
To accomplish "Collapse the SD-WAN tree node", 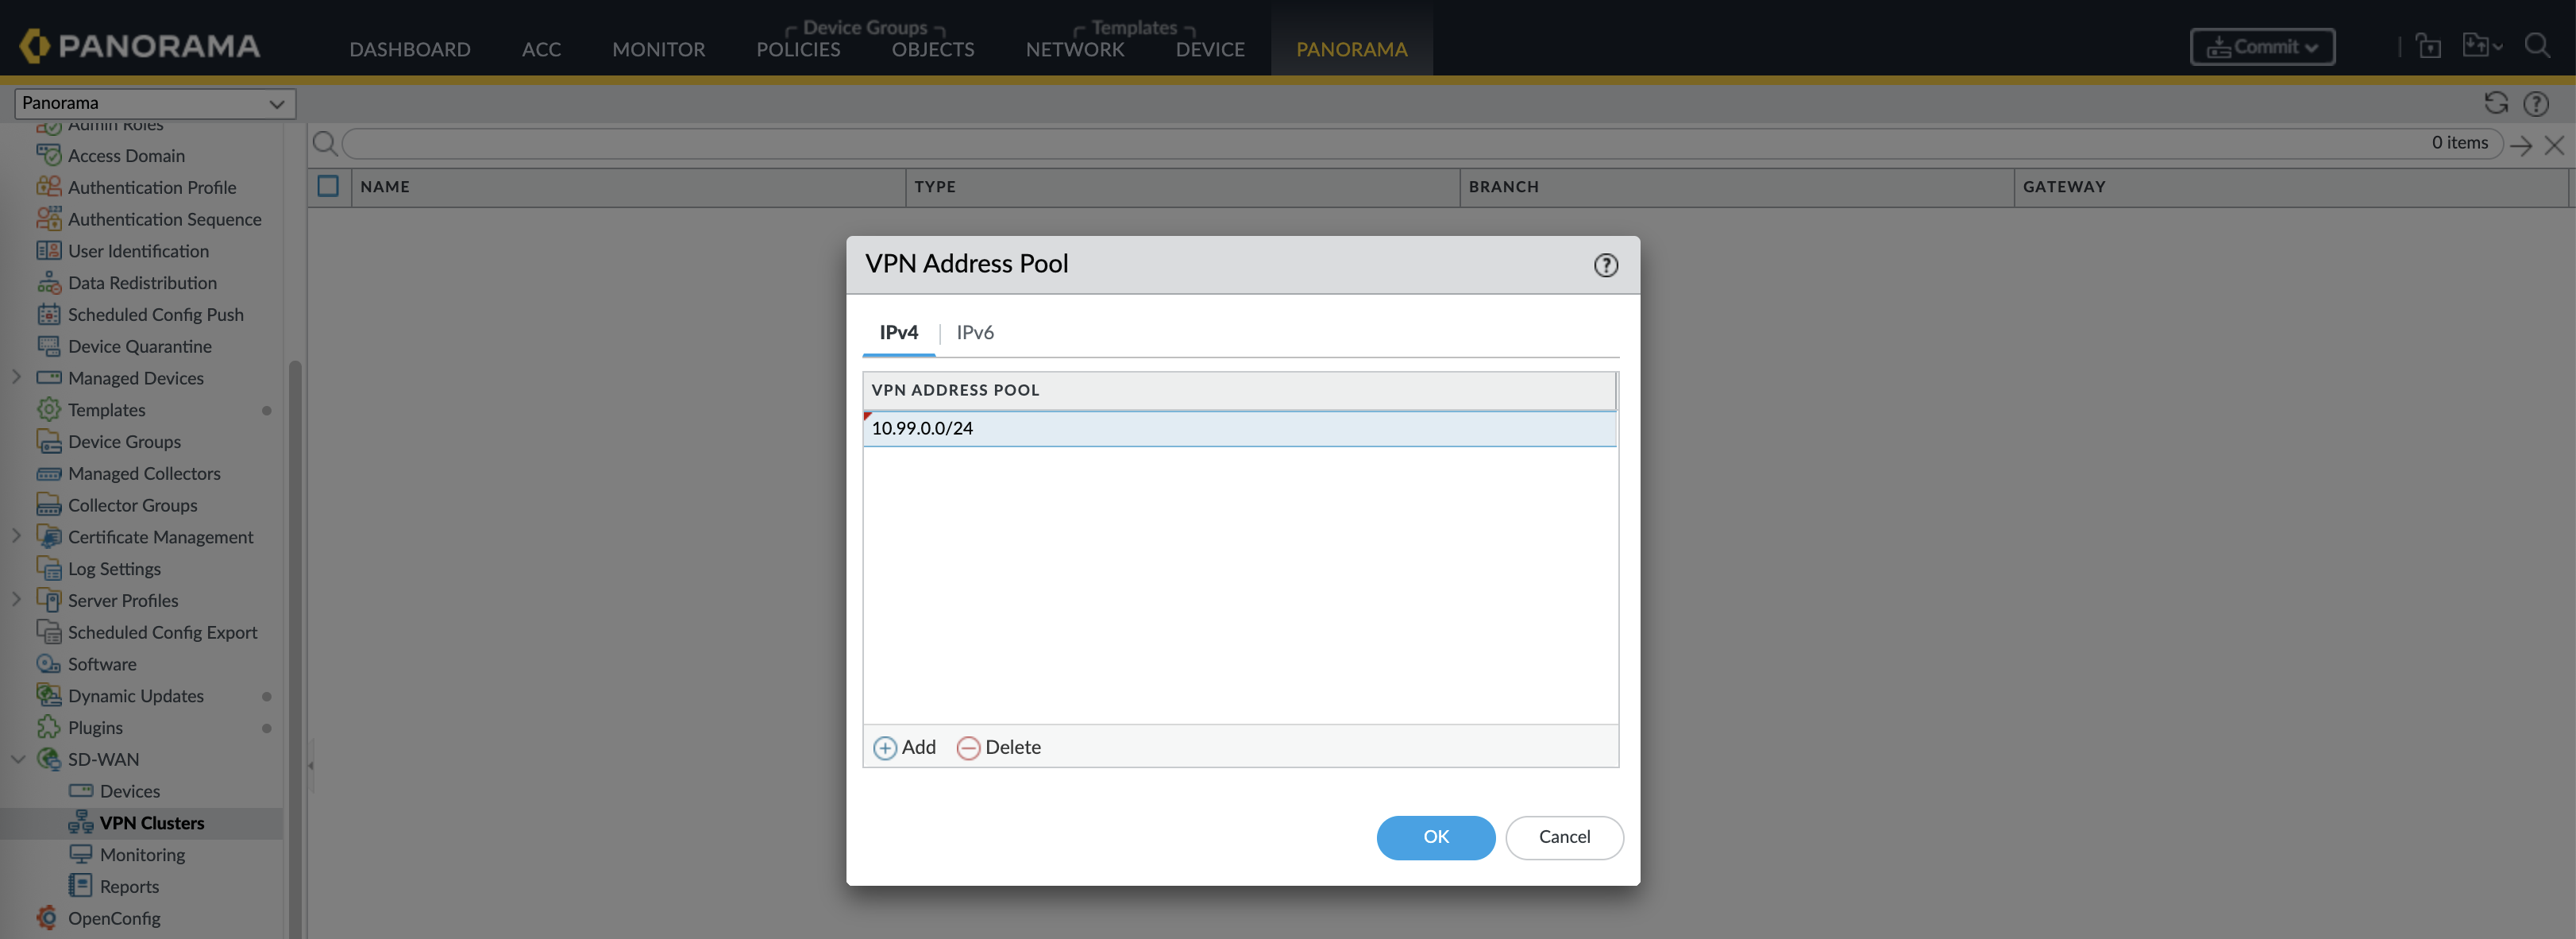I will tap(17, 760).
